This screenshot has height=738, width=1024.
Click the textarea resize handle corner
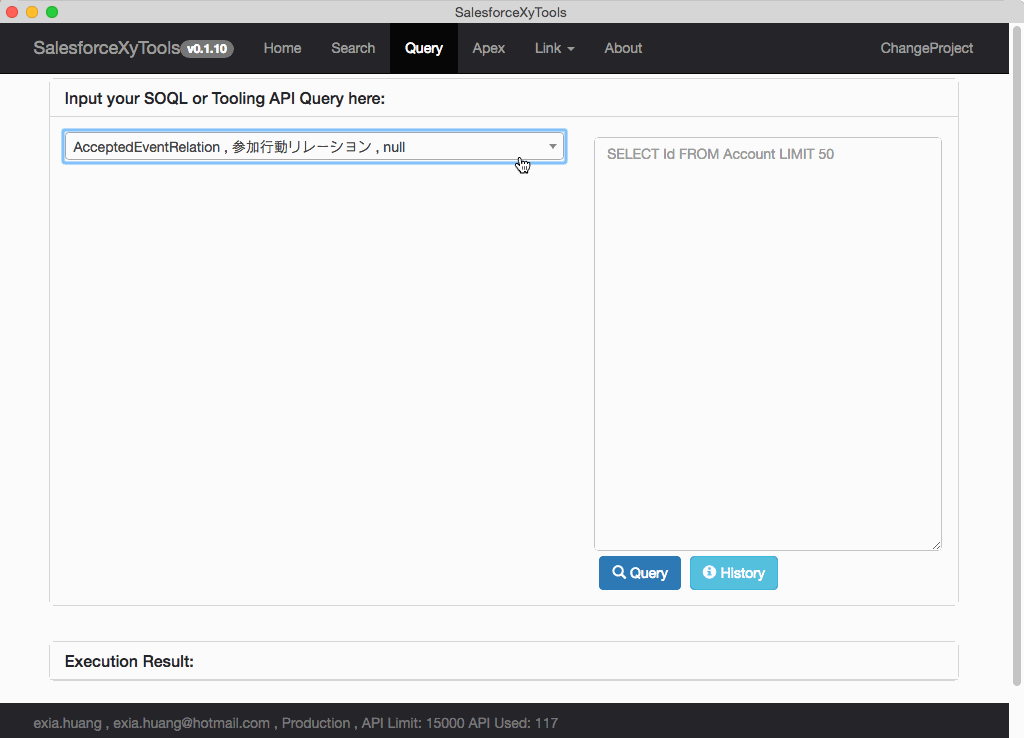936,545
